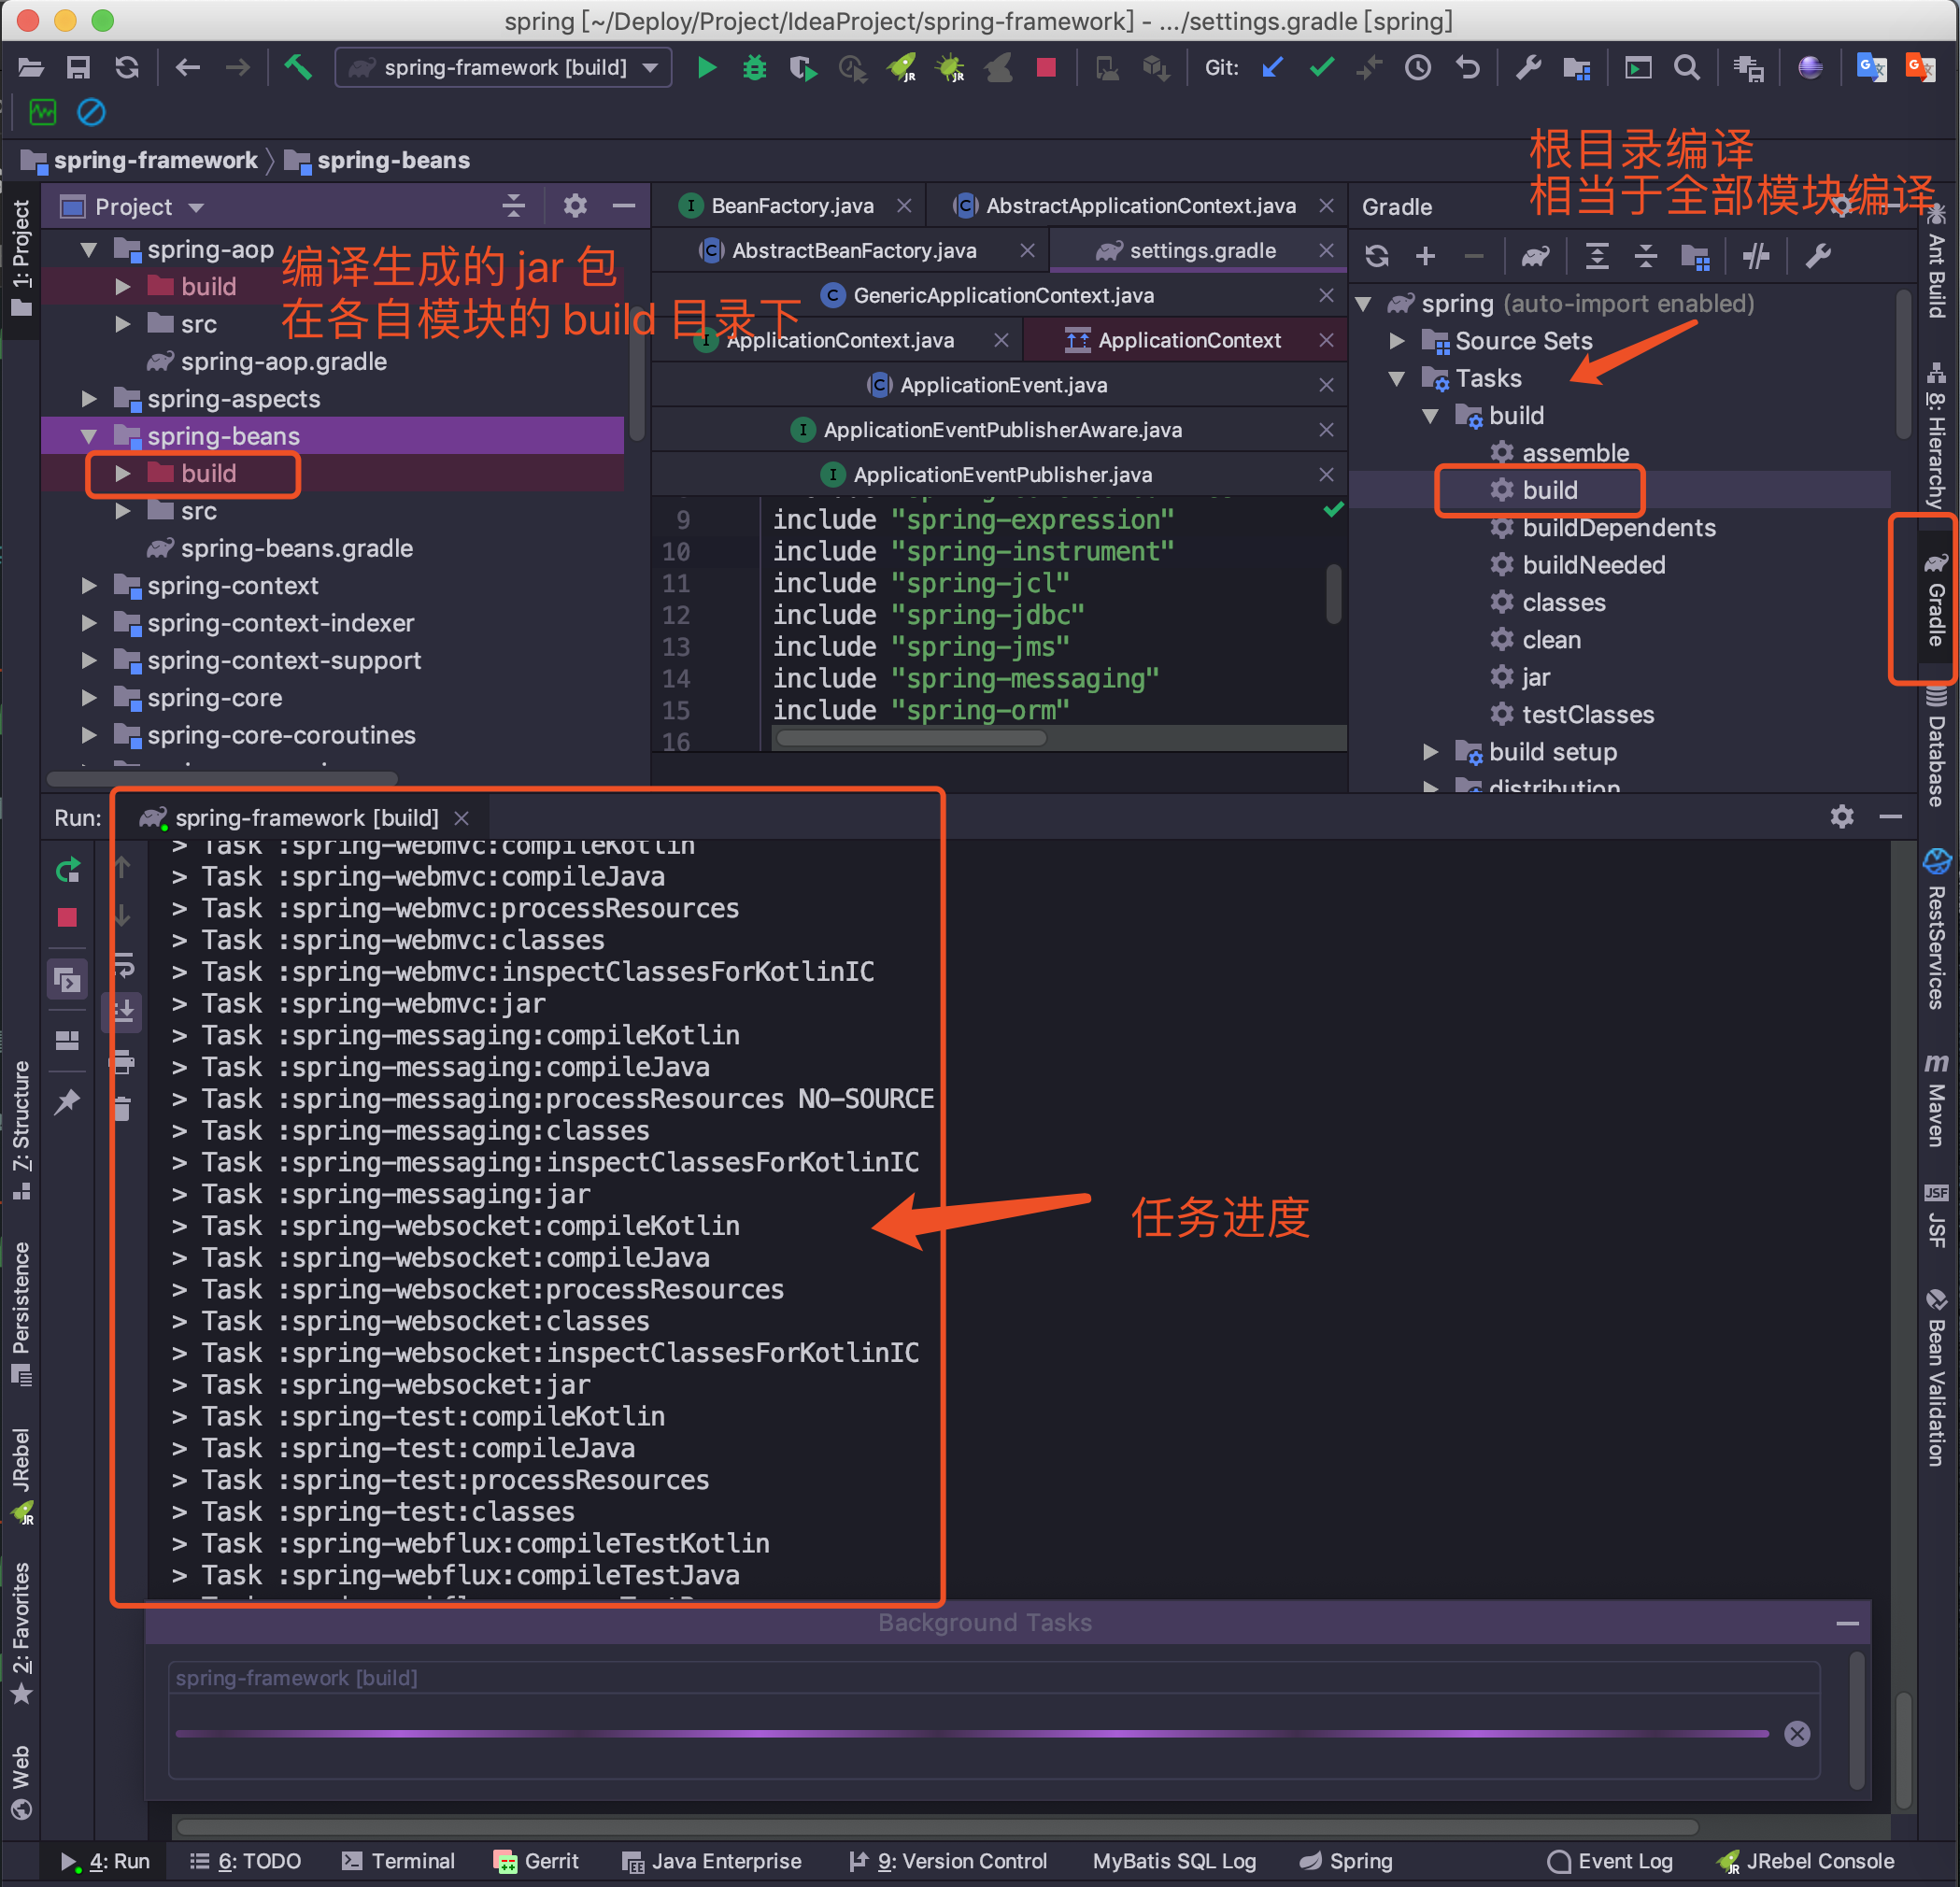This screenshot has height=1887, width=1960.
Task: Click the red Stop button in toolbar
Action: [1046, 68]
